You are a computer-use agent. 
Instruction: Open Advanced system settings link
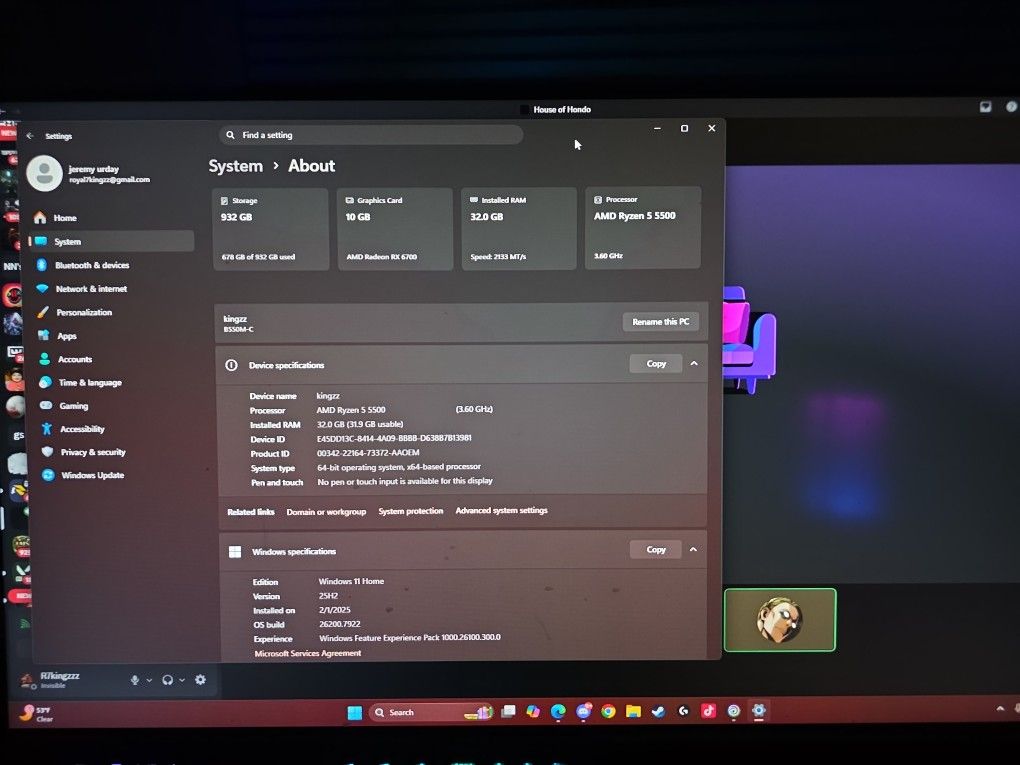click(501, 511)
